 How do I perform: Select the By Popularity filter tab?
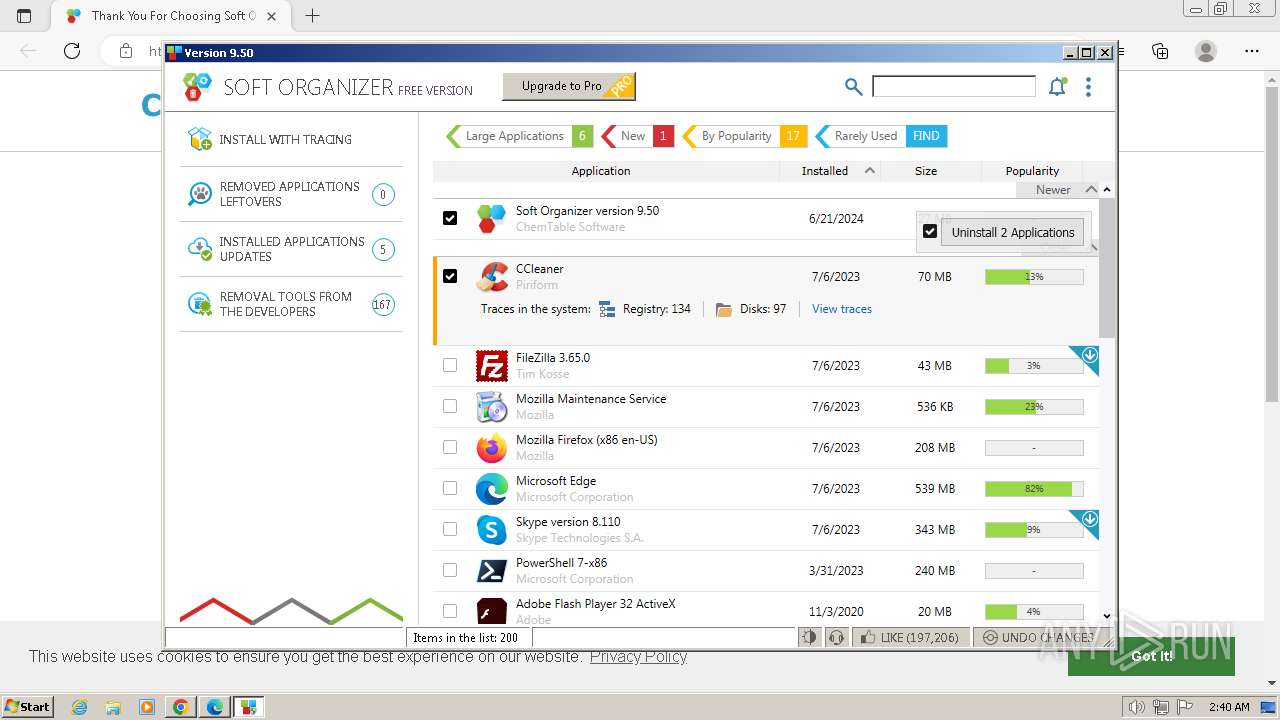click(x=744, y=136)
